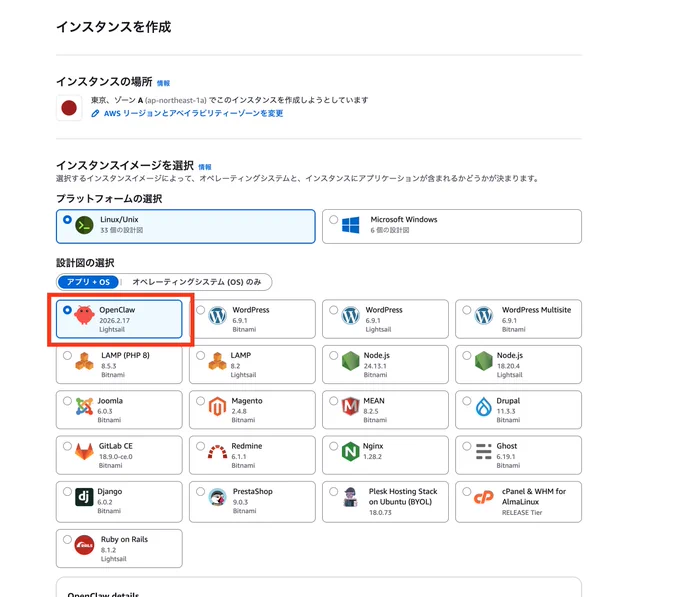The image size is (680, 597).
Task: Click the Node.js 24.13.1 hexagon icon
Action: [350, 361]
